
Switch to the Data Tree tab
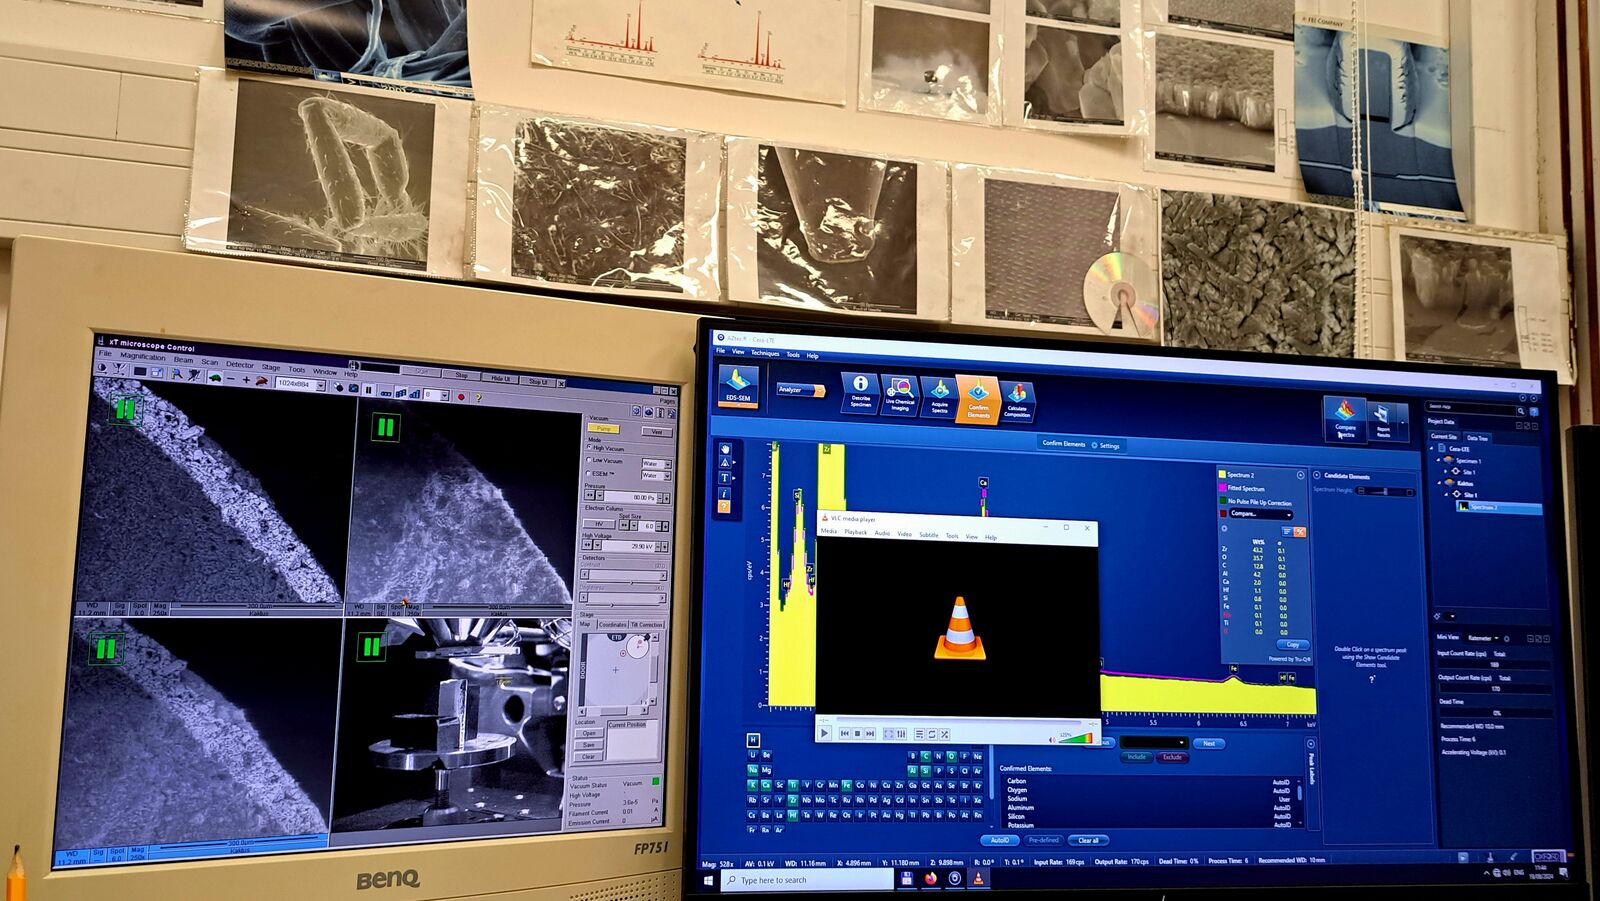[x=1477, y=438]
